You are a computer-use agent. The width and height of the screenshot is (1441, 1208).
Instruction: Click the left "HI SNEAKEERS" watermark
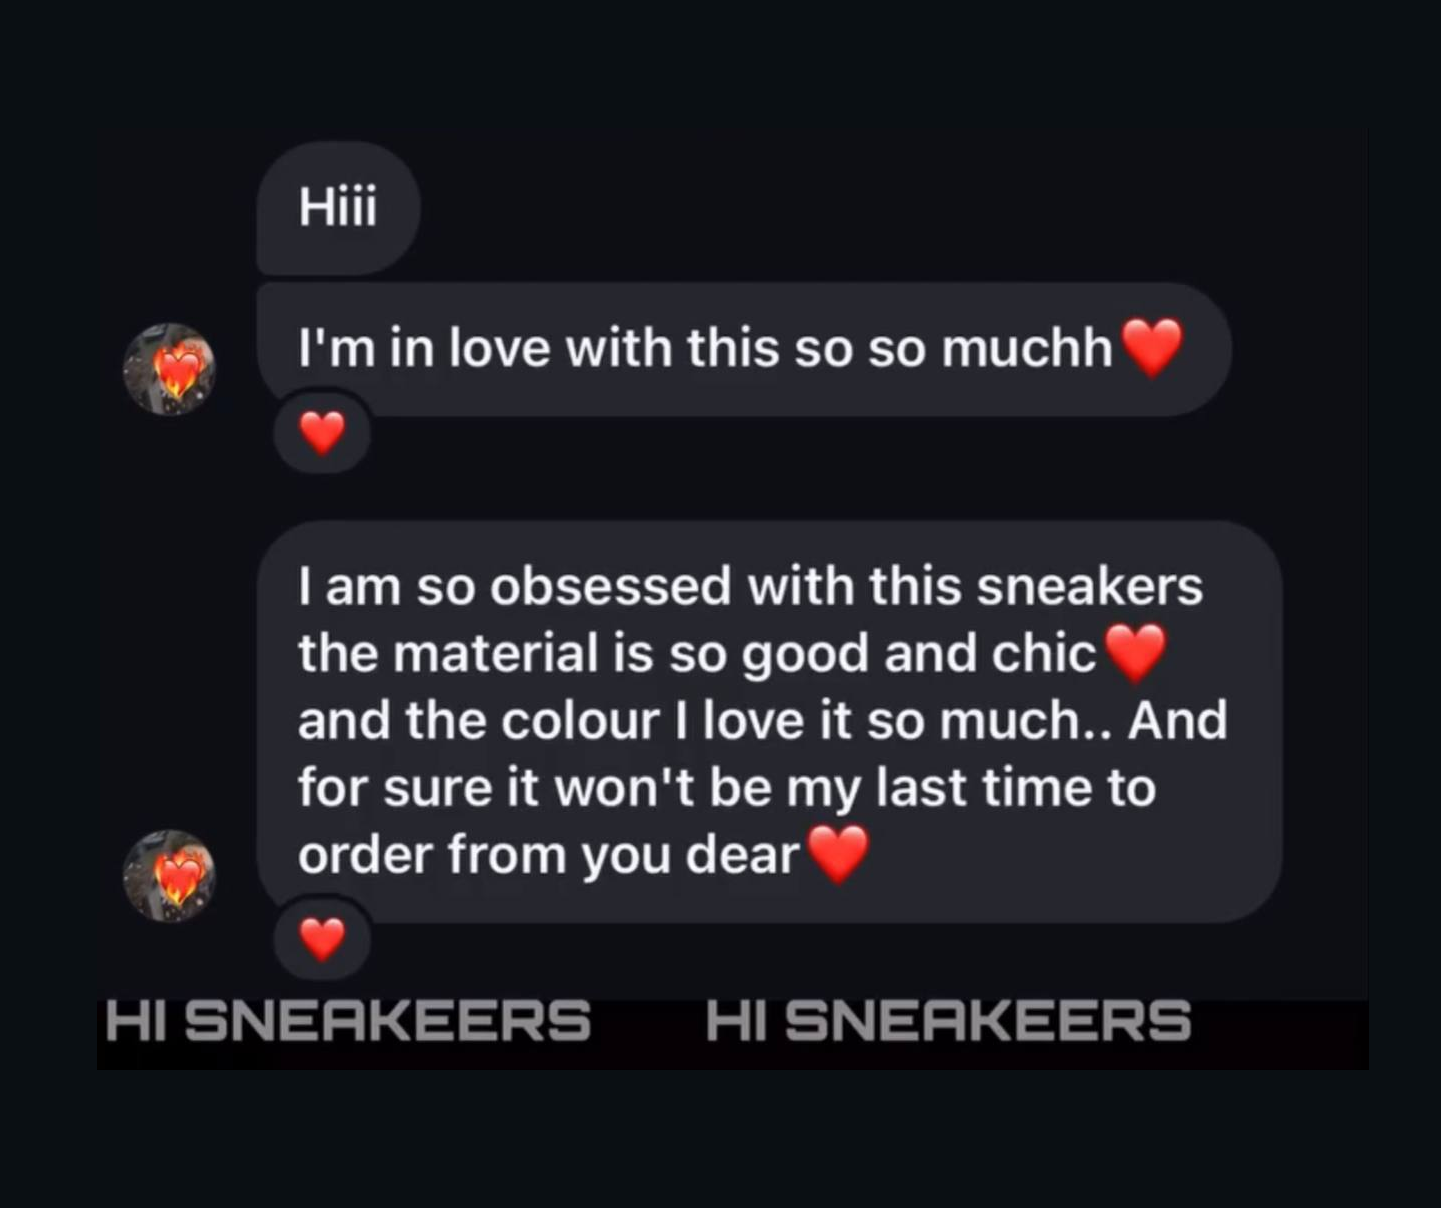coord(348,1021)
